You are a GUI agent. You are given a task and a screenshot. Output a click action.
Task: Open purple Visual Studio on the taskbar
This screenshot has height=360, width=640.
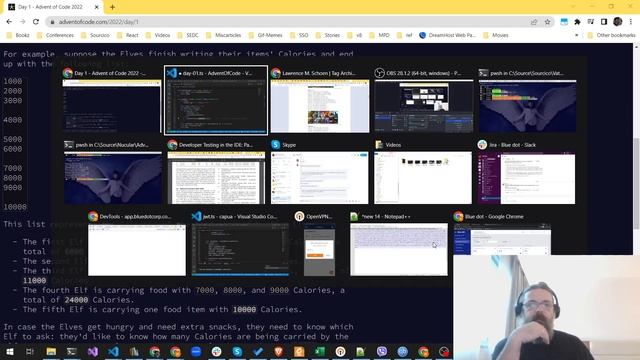pyautogui.click(x=93, y=351)
